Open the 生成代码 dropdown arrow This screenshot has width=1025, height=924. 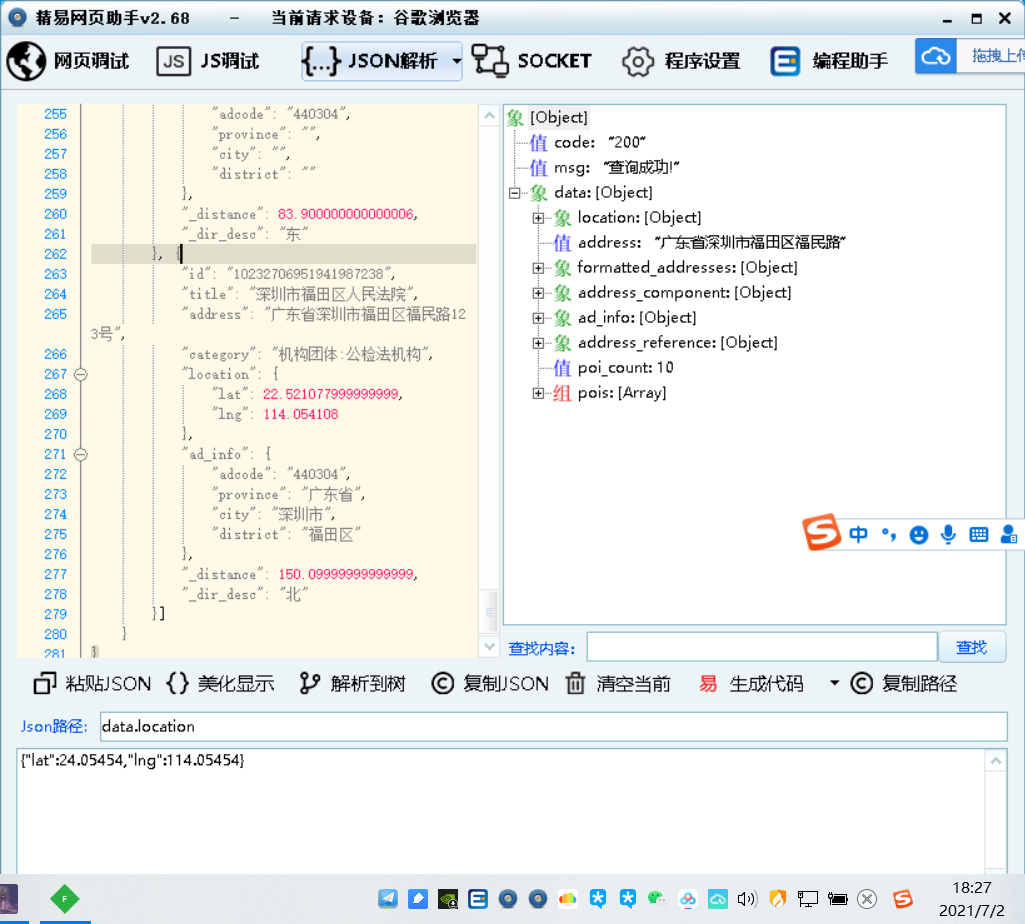[834, 684]
